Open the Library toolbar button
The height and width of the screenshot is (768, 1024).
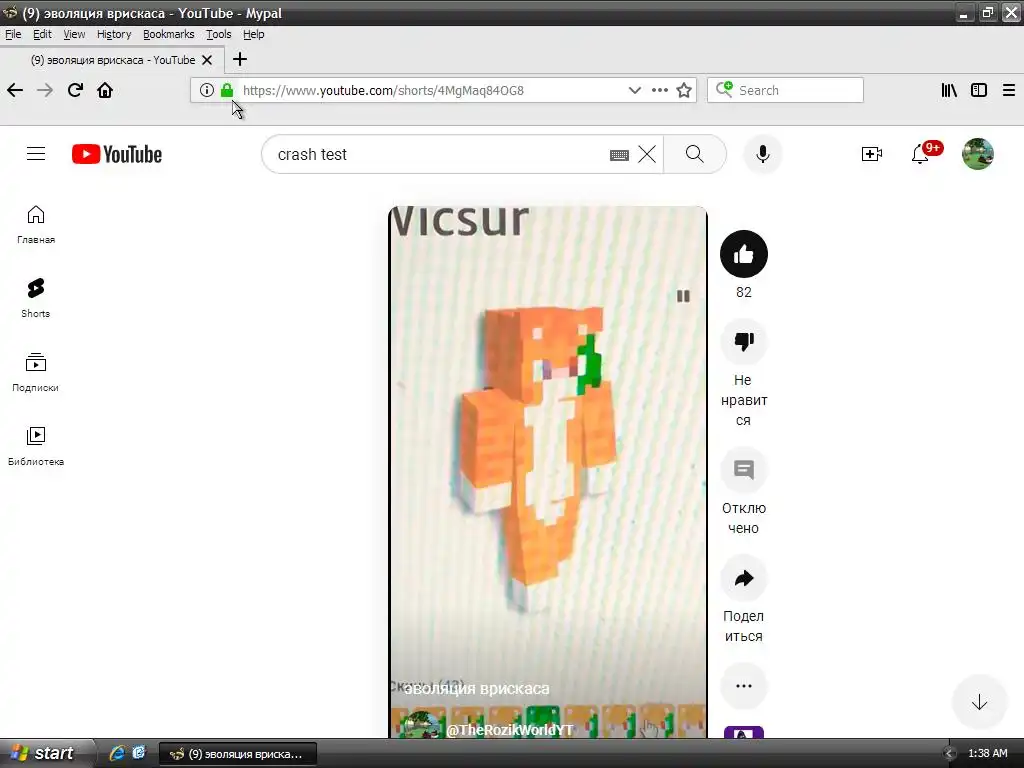[x=949, y=90]
